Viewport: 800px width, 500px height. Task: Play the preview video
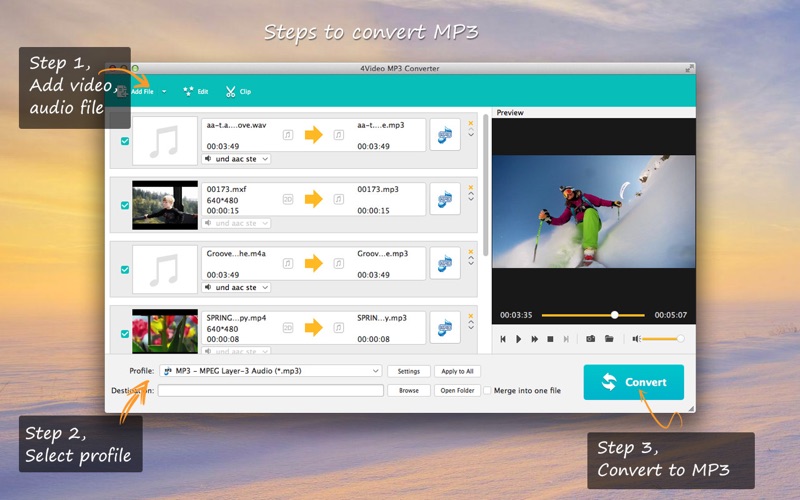[518, 339]
